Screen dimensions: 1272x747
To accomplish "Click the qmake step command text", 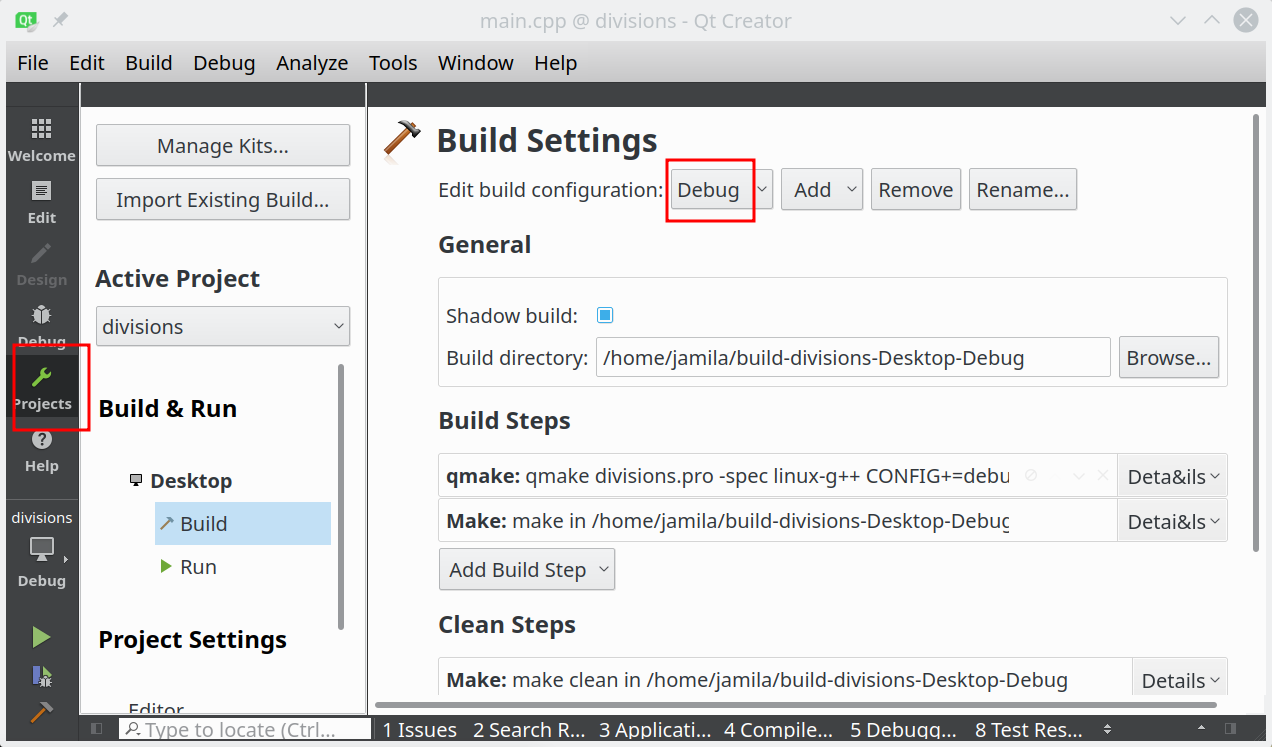I will point(728,476).
